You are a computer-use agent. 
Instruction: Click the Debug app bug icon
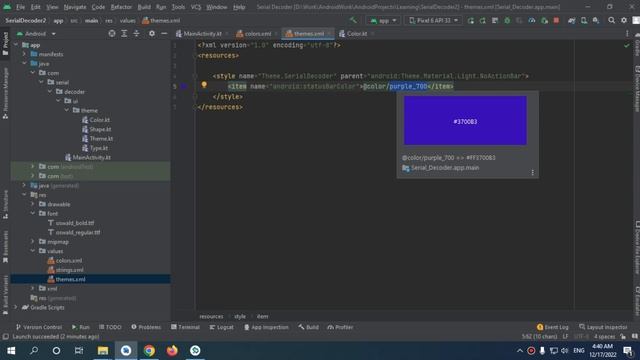point(507,20)
